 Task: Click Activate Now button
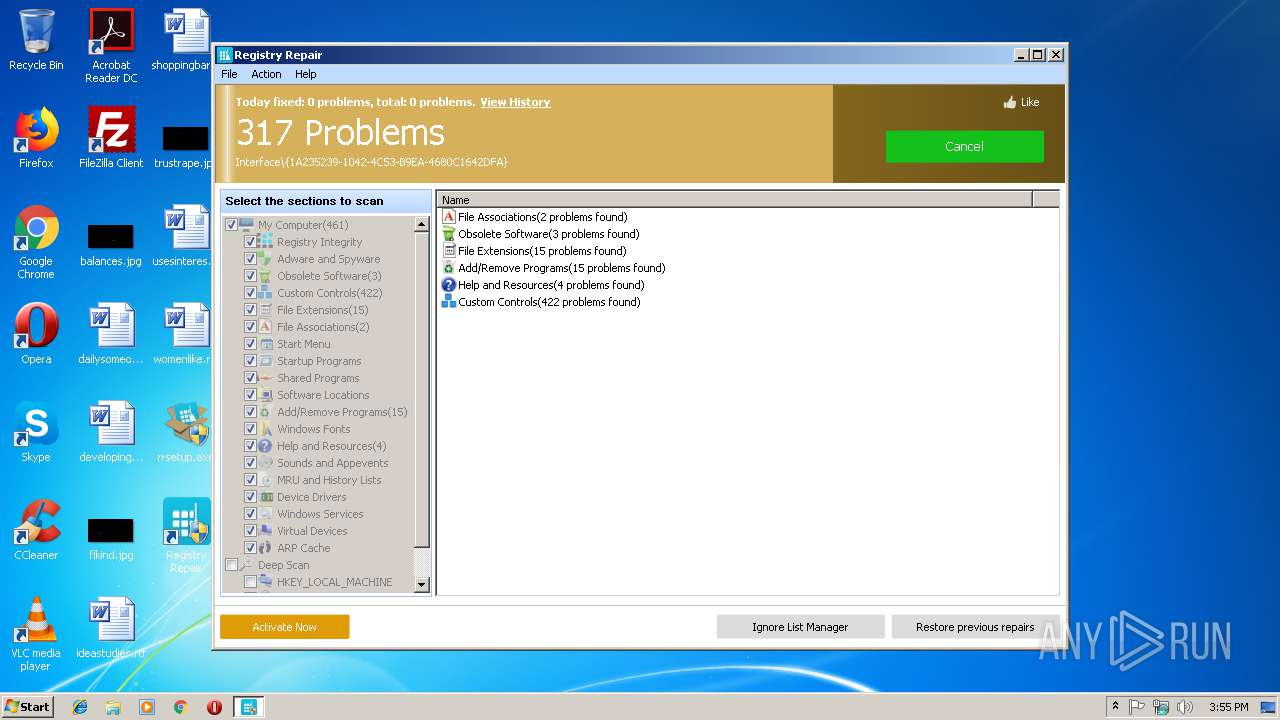[x=284, y=627]
